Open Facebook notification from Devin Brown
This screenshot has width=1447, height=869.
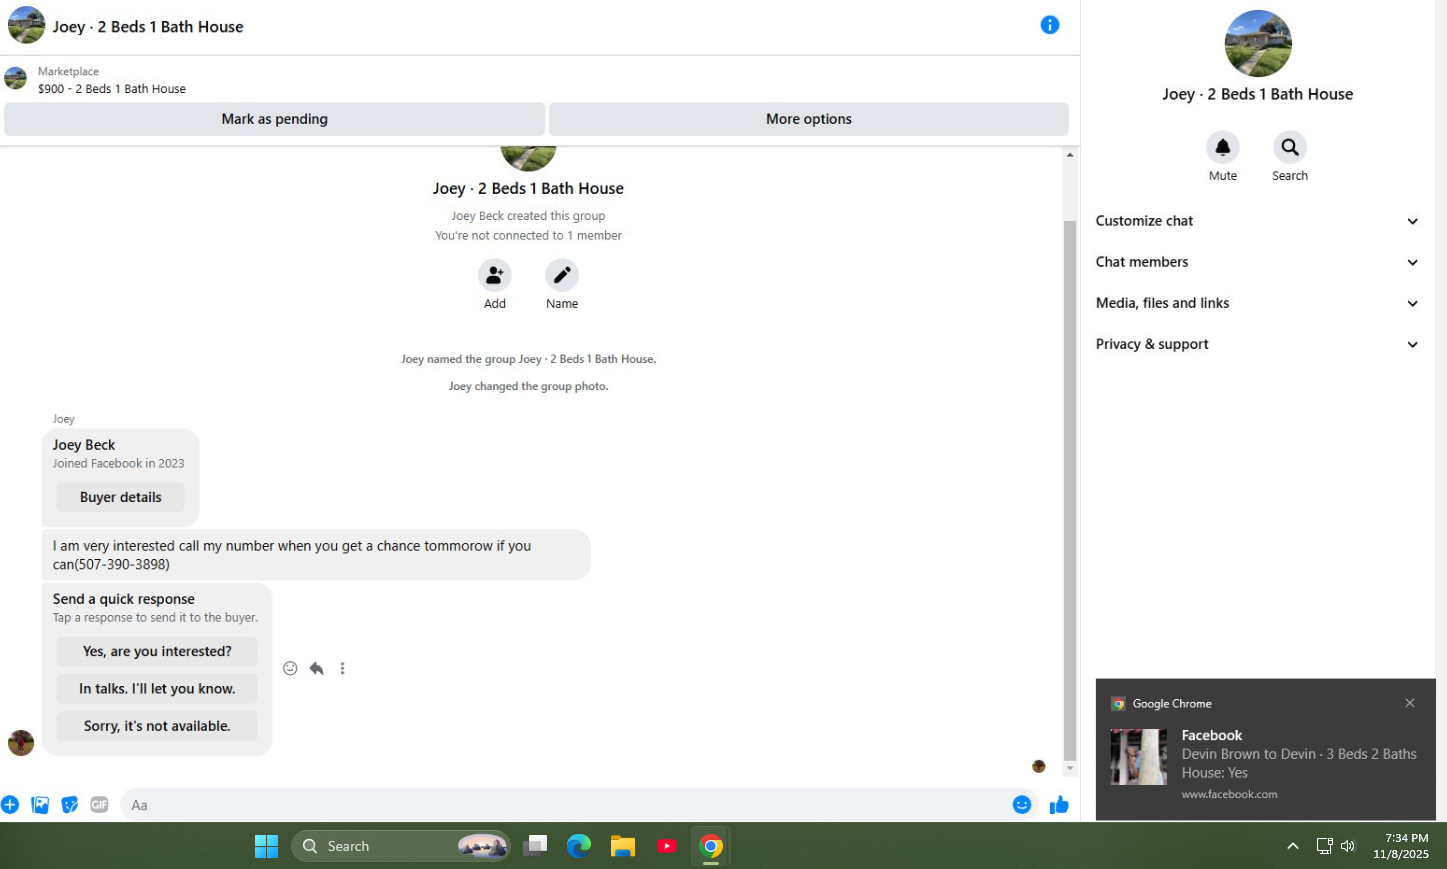(1265, 750)
